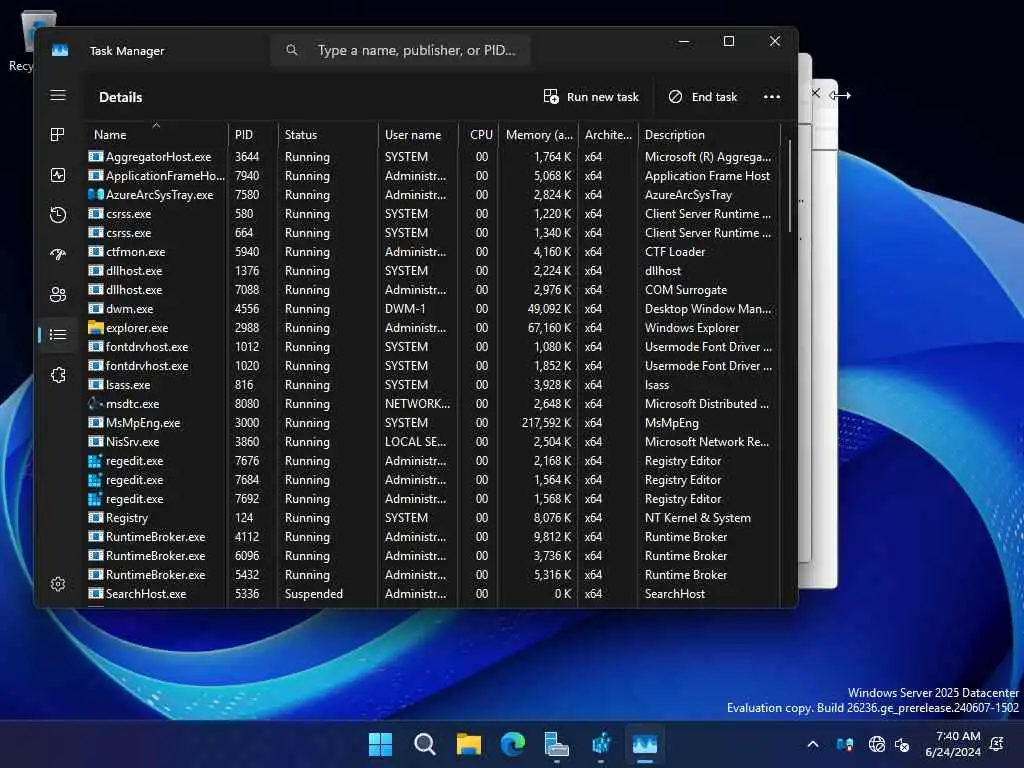Screen dimensions: 1024x768
Task: Select the explorer.exe folder icon
Action: pos(96,327)
